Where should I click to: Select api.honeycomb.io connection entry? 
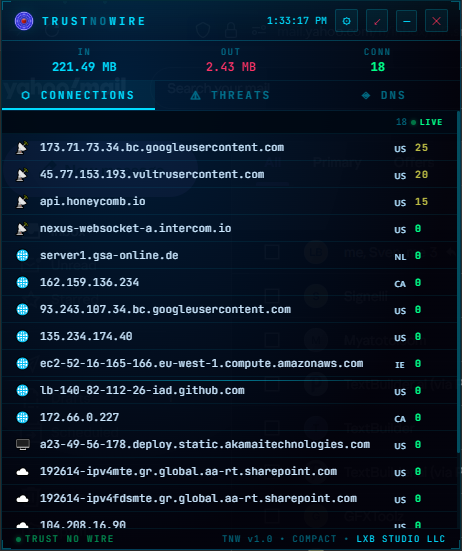point(93,202)
